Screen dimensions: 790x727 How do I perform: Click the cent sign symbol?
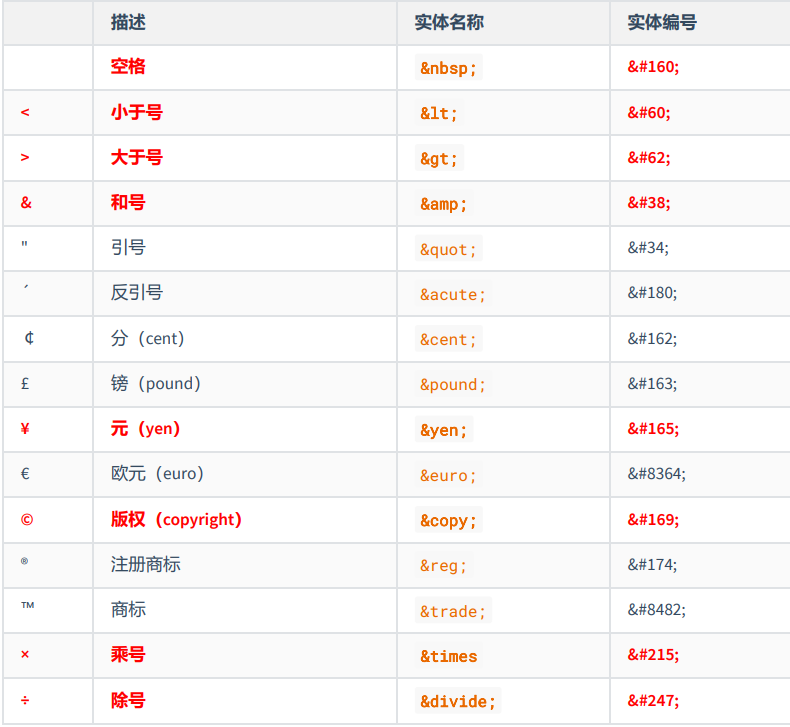[x=29, y=338]
